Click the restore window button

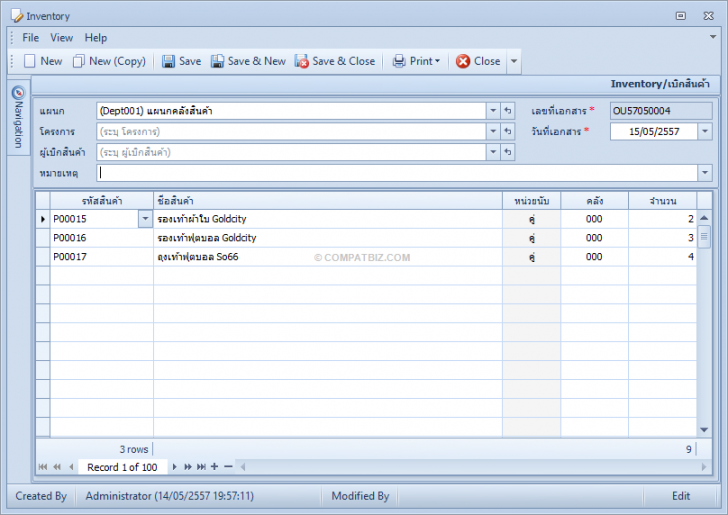tap(681, 16)
